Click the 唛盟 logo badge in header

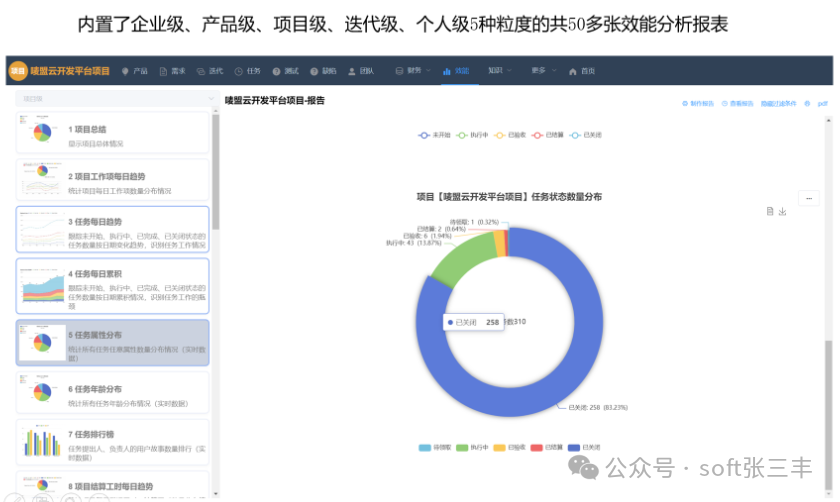[18, 71]
